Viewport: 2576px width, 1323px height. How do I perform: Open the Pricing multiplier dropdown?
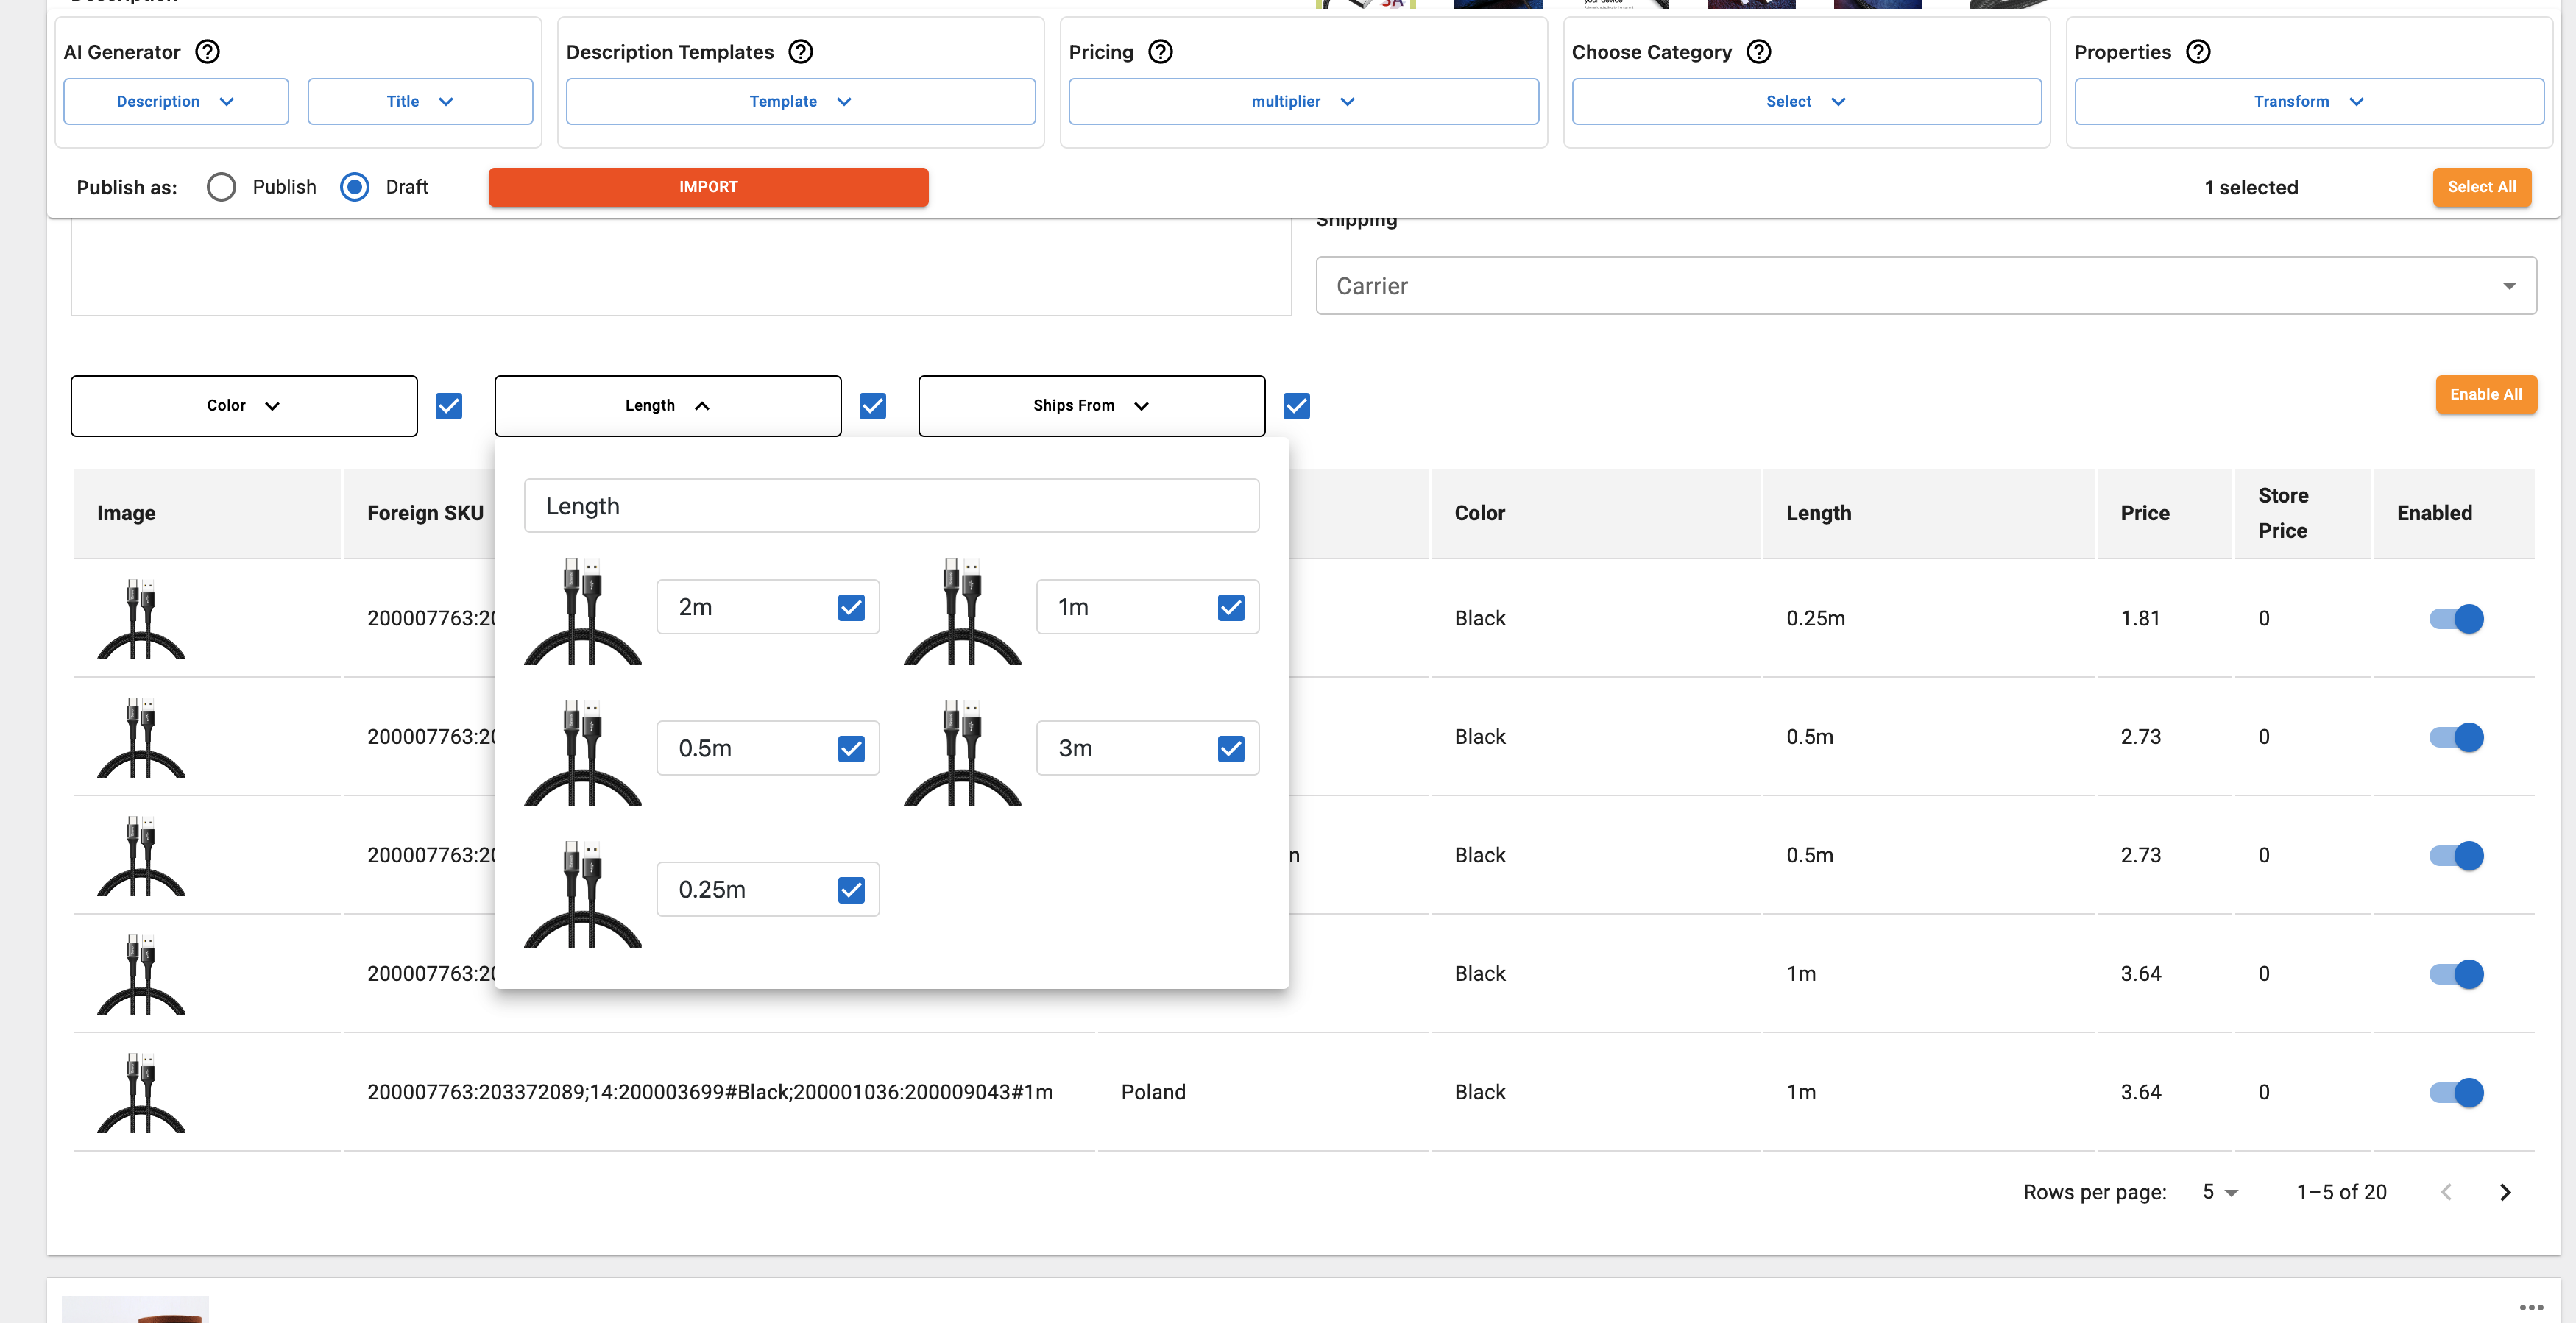(x=1303, y=101)
